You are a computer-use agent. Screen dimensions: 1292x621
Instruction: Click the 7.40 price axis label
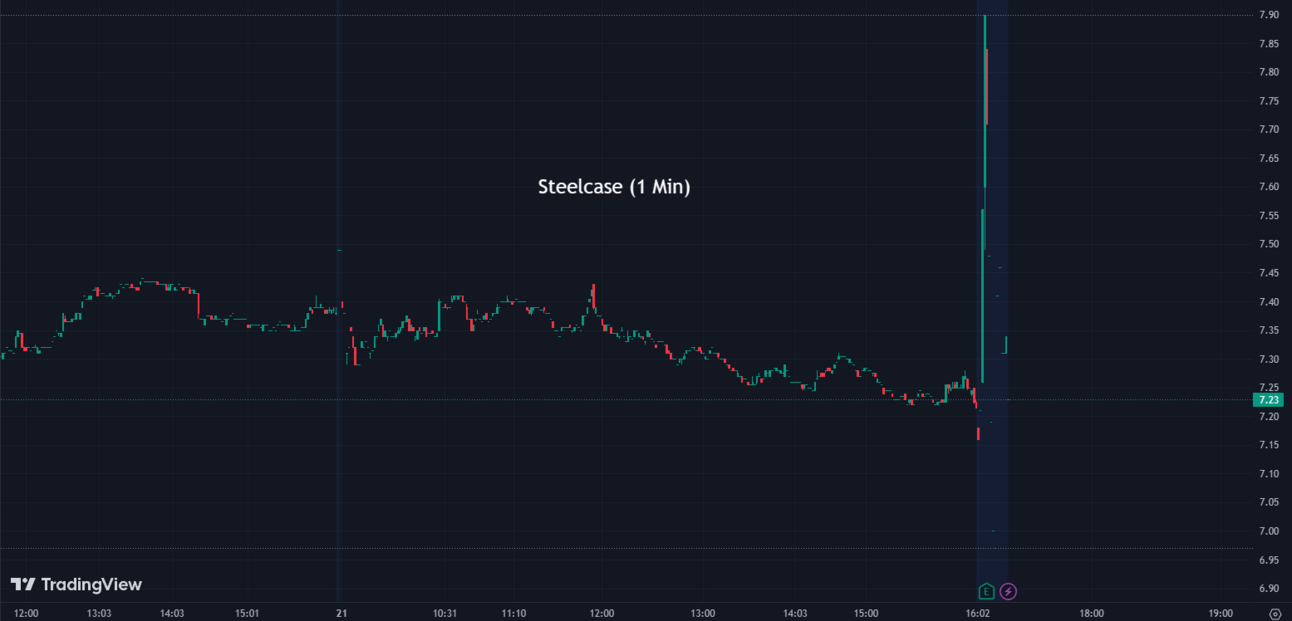[1268, 302]
